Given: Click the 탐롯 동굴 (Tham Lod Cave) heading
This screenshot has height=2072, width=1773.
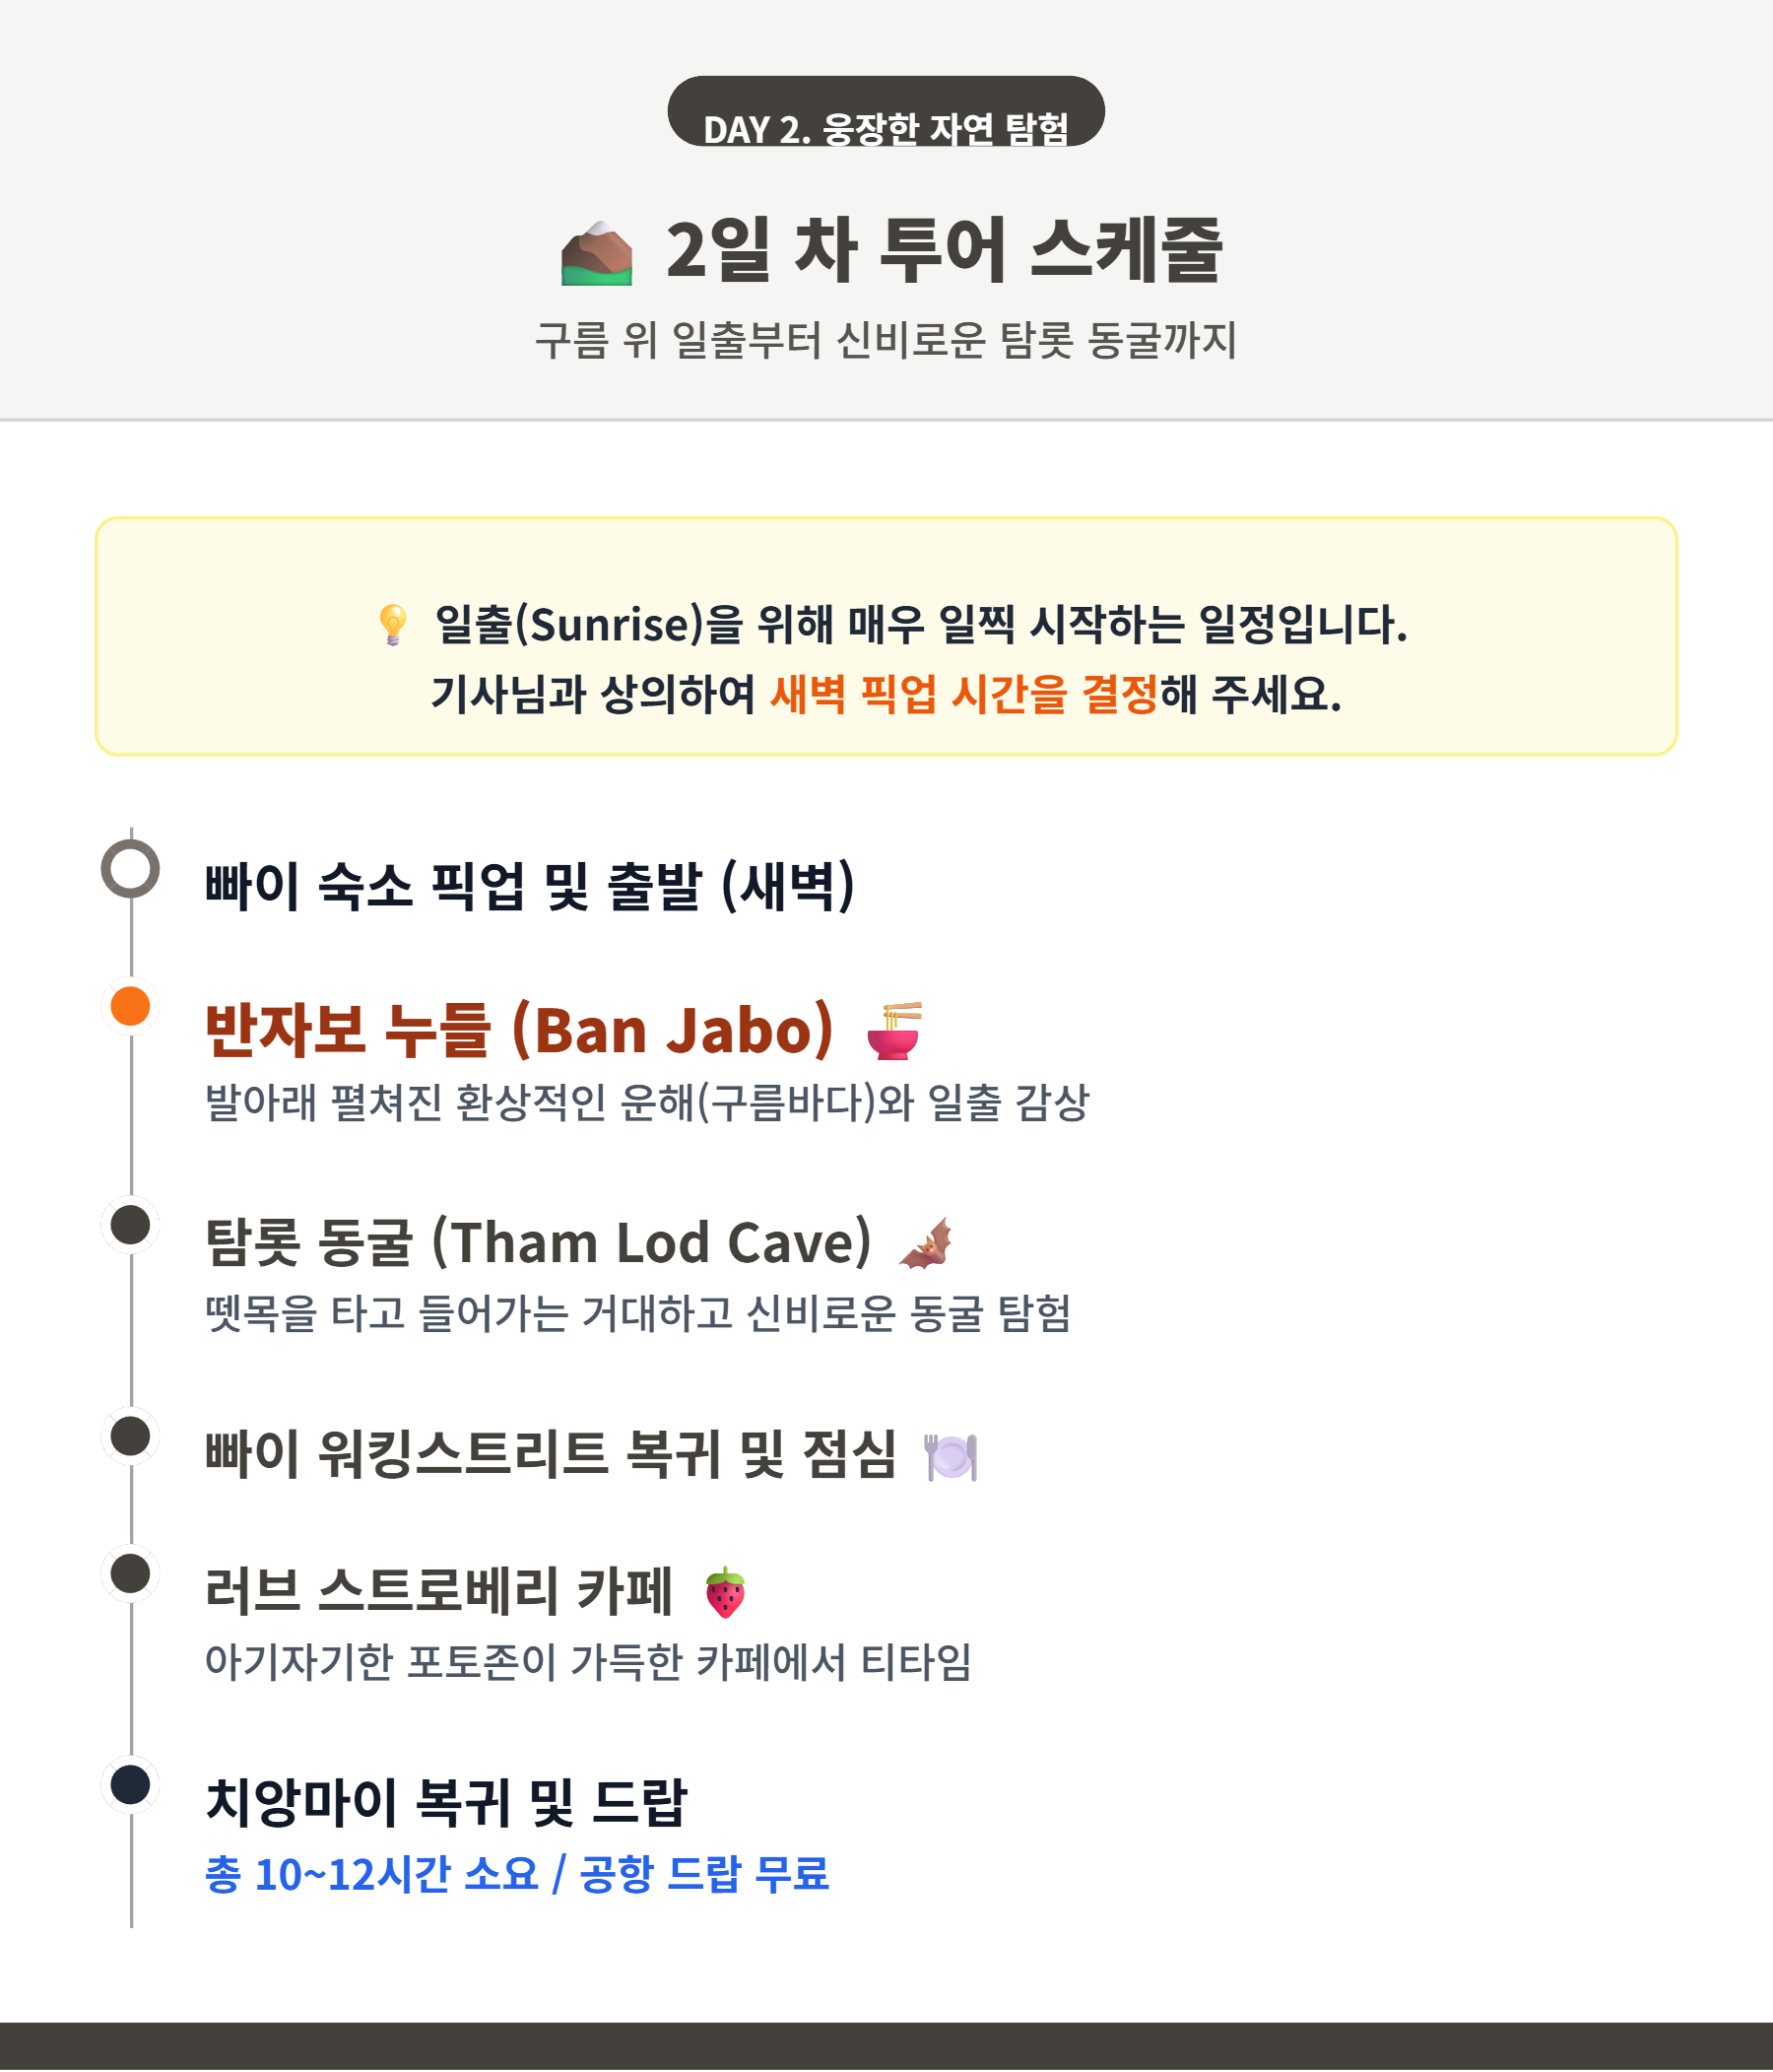Looking at the screenshot, I should (x=538, y=1243).
